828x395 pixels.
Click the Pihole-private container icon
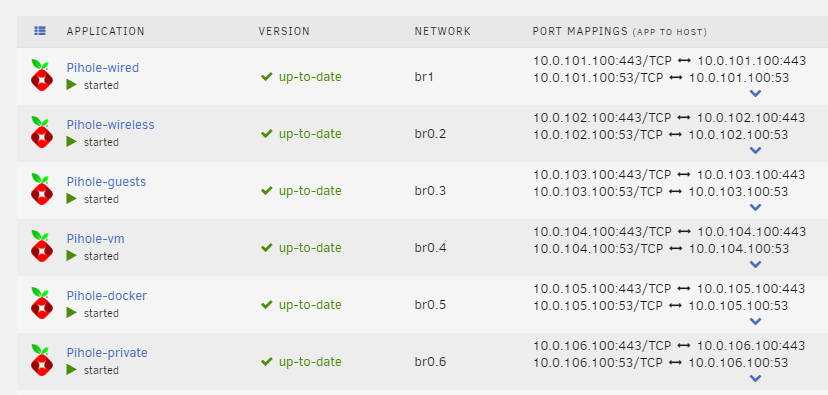(42, 360)
